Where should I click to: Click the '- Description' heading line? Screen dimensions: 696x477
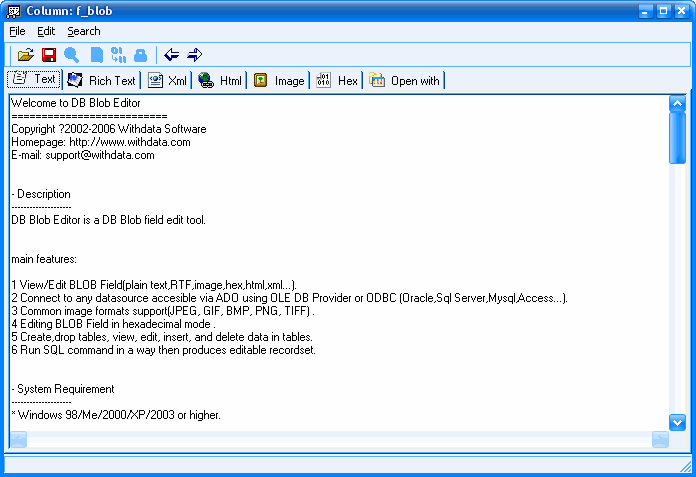[41, 194]
